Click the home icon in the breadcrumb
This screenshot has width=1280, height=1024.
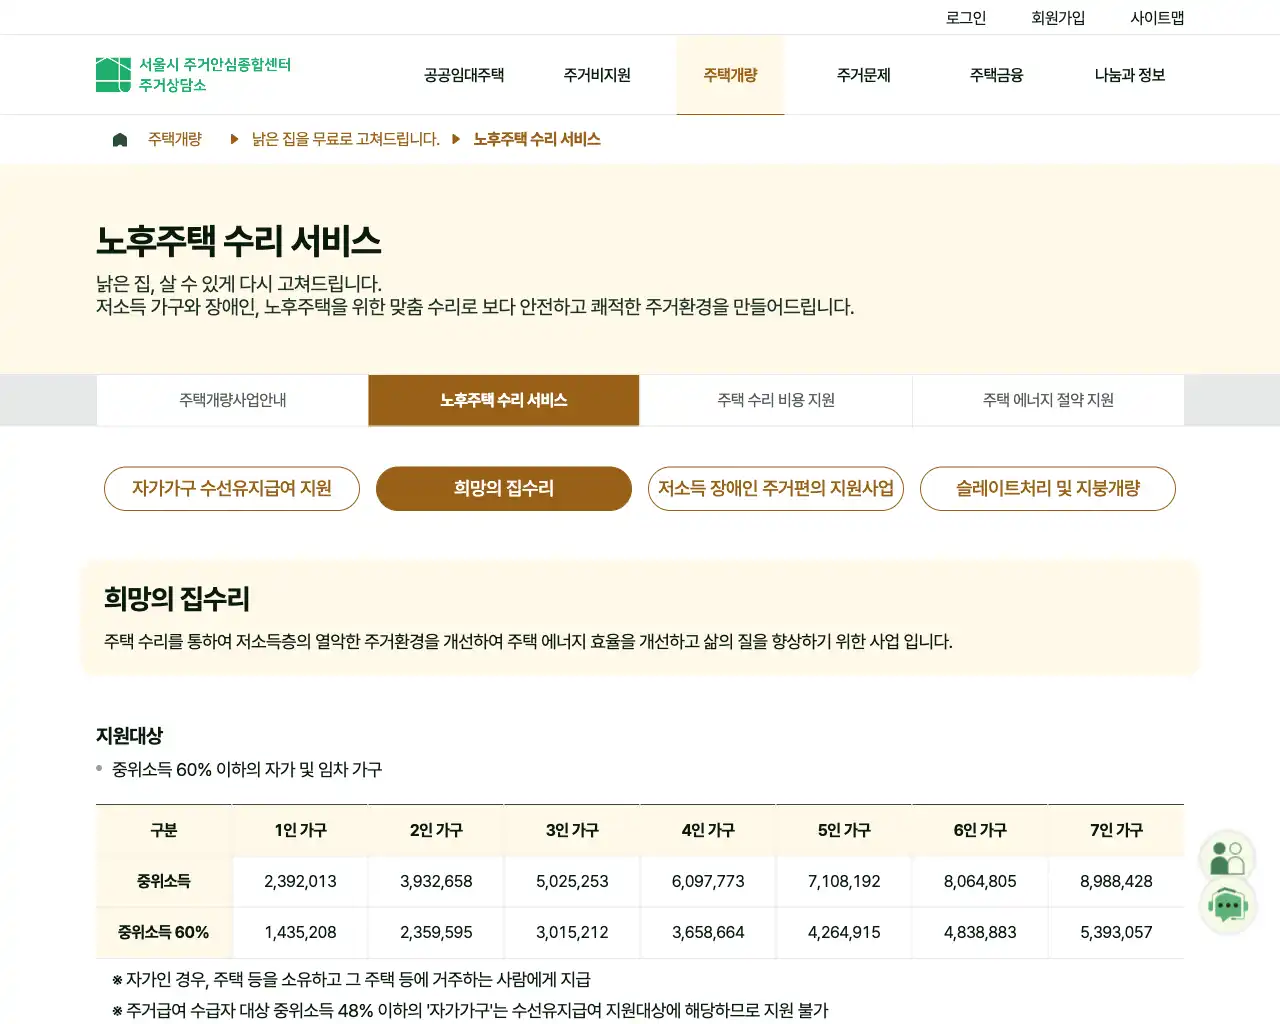[x=120, y=140]
